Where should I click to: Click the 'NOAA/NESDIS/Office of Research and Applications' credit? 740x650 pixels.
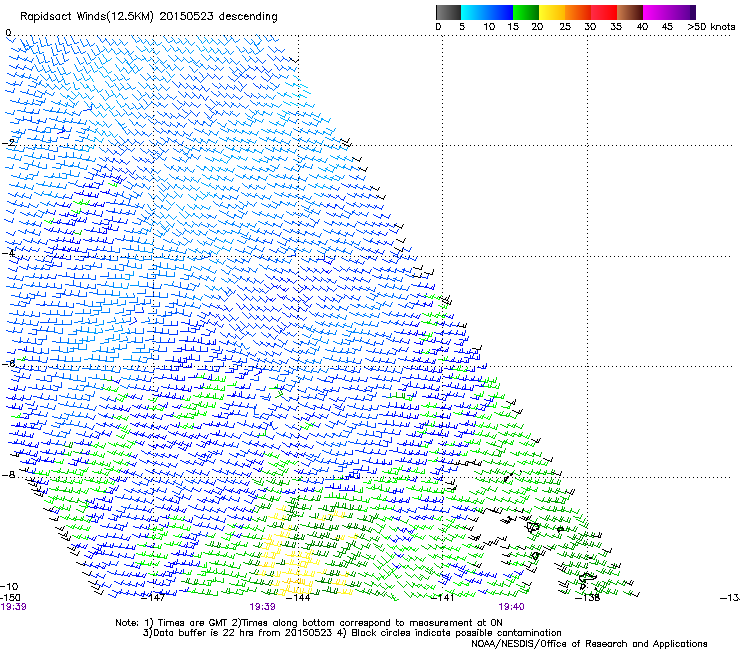pyautogui.click(x=589, y=644)
